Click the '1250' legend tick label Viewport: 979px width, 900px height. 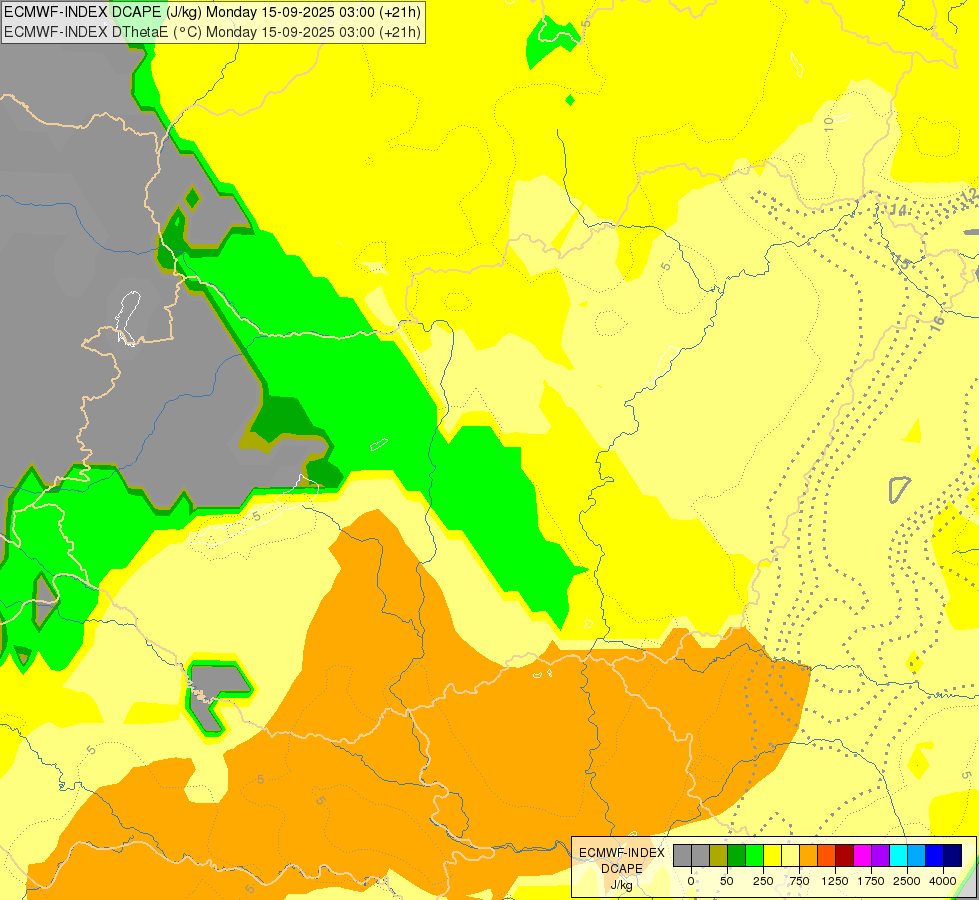835,881
